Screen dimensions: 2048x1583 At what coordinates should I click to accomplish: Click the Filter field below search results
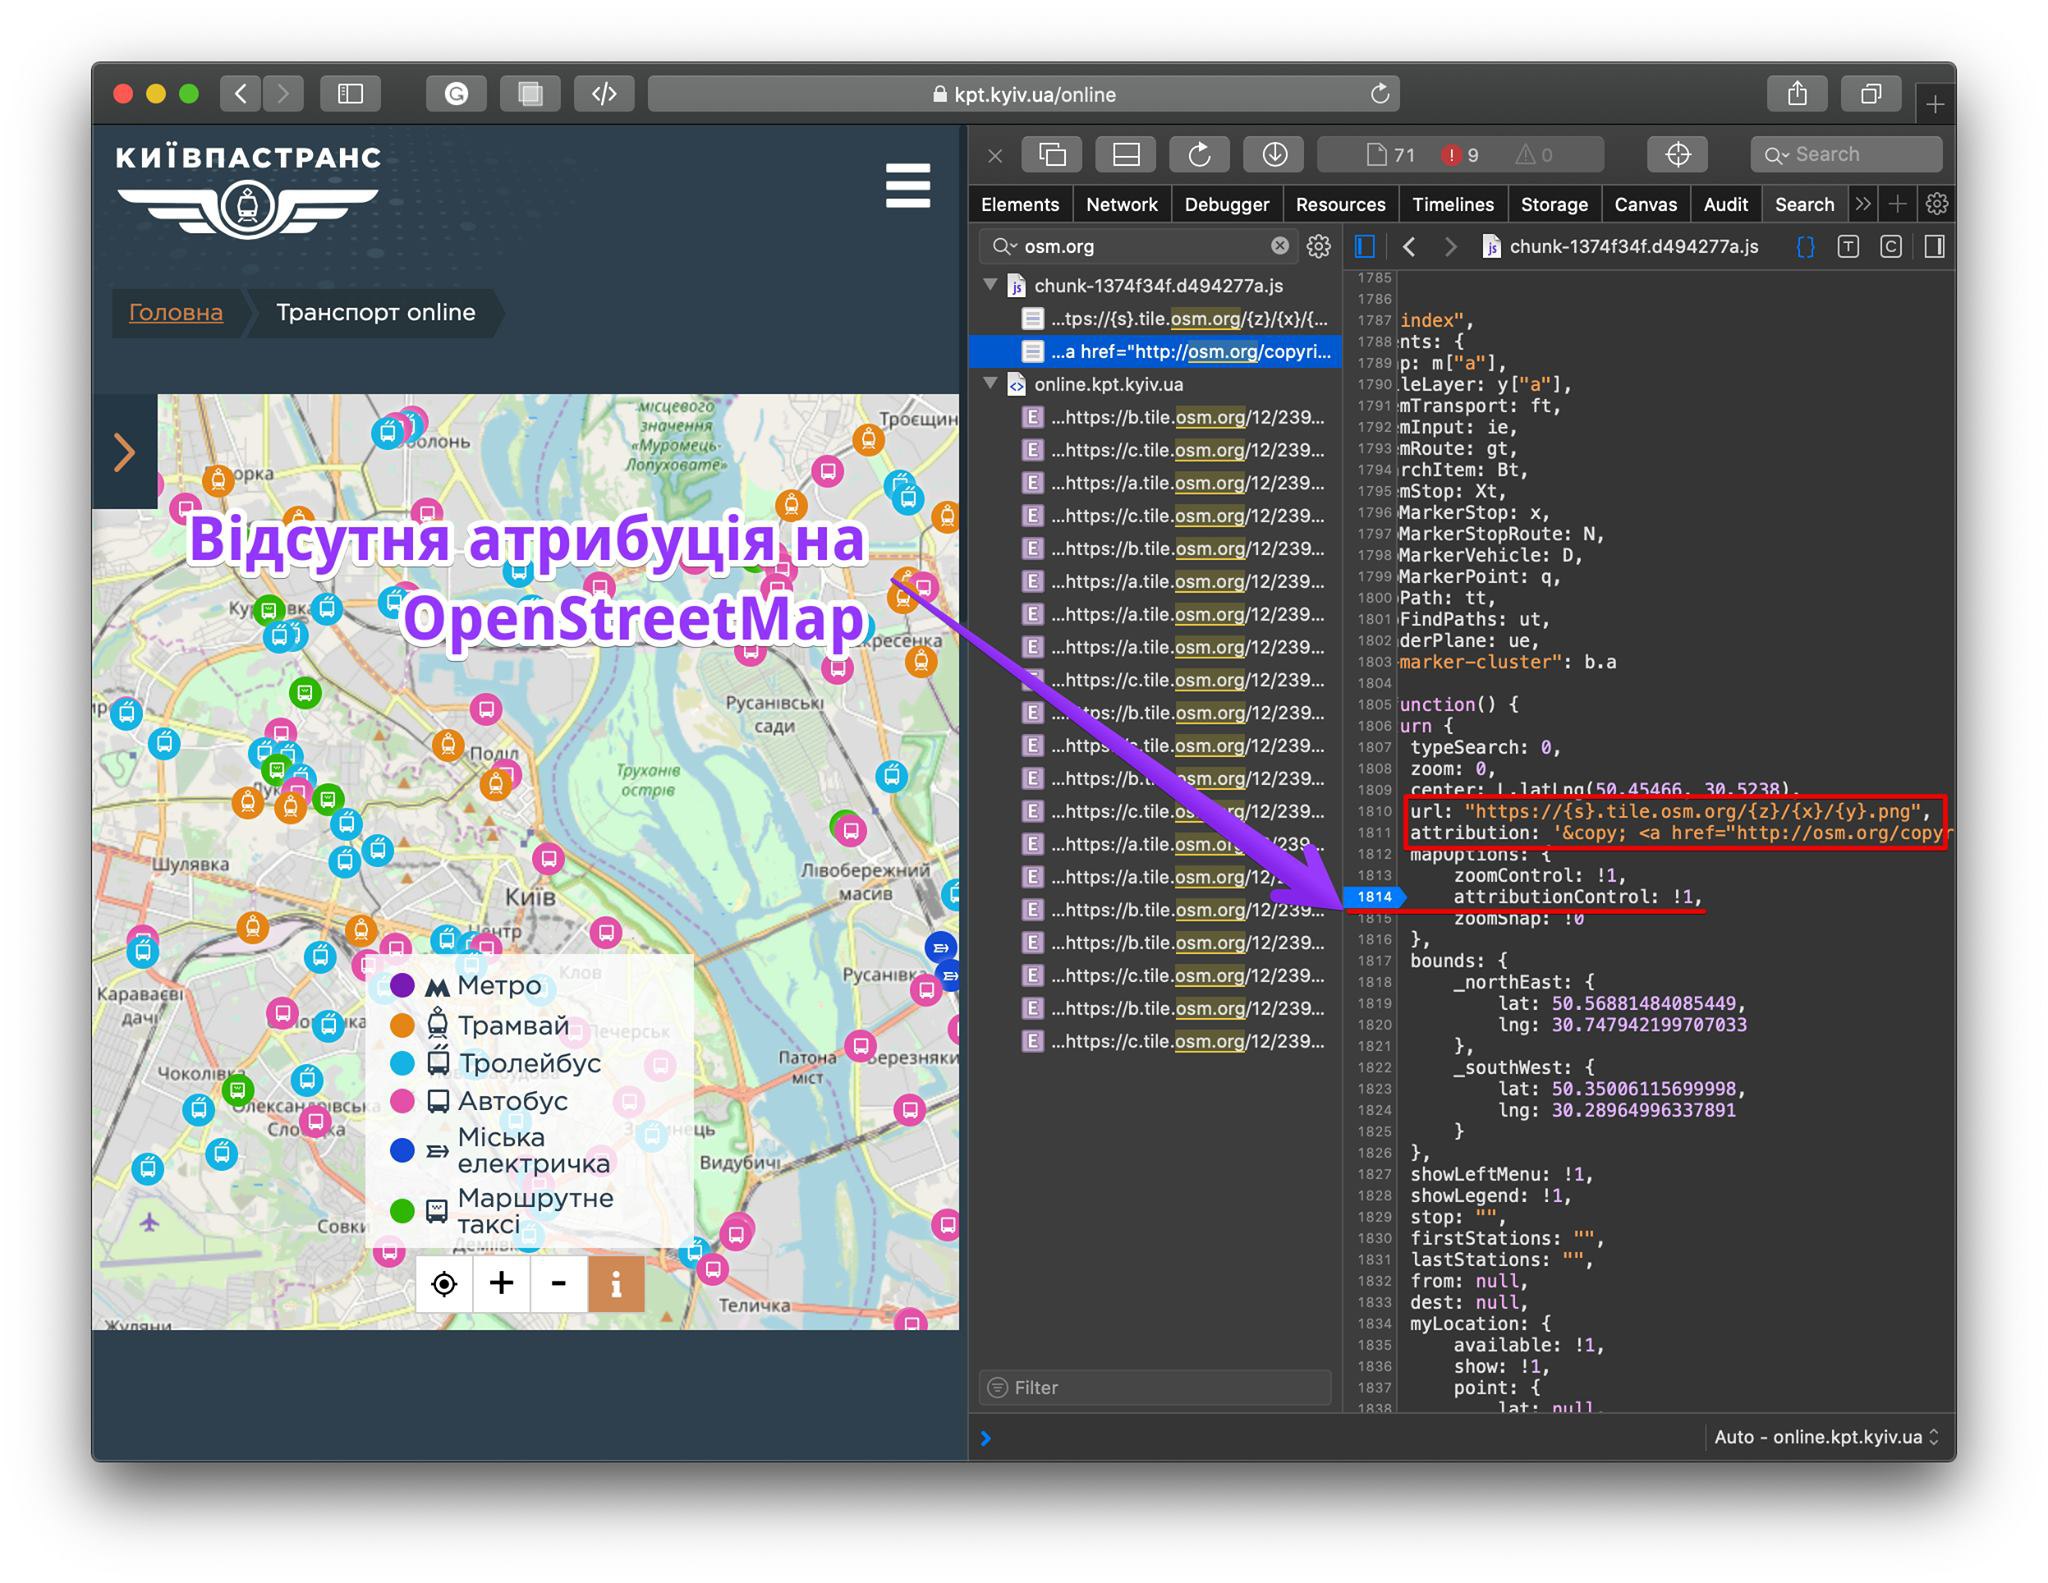tap(1155, 1387)
